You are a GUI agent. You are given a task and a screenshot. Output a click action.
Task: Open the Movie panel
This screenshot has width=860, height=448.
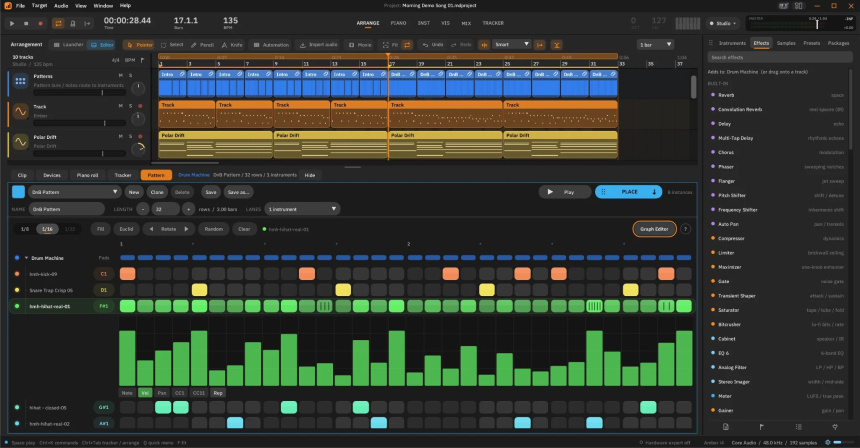tap(360, 45)
